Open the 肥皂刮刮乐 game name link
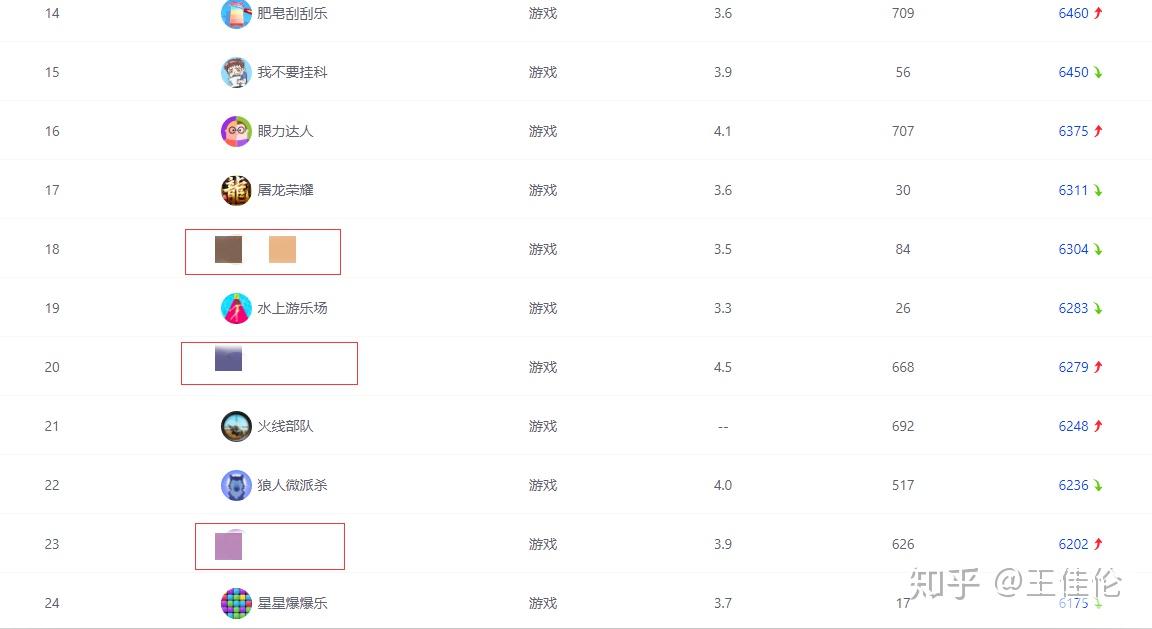 pos(292,14)
